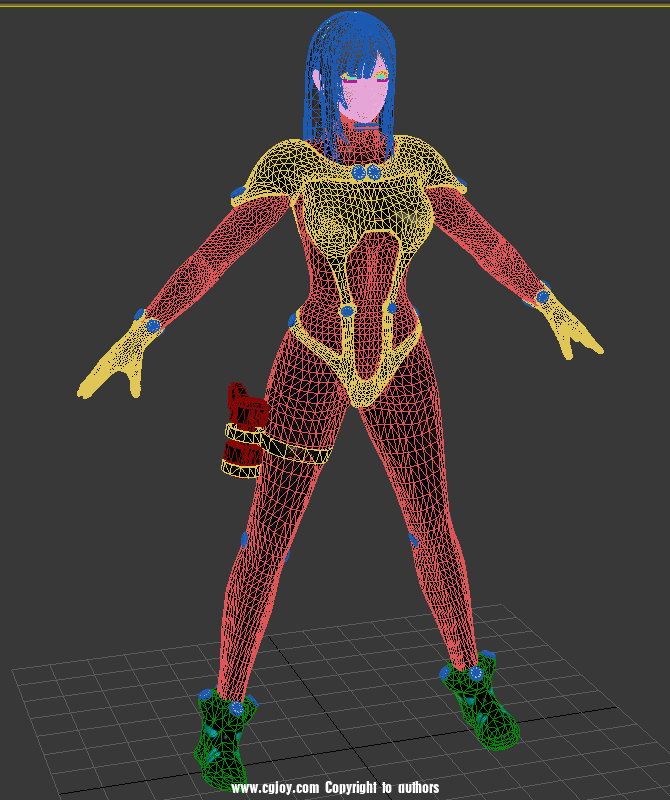The width and height of the screenshot is (670, 800).
Task: Click blue wrist stud on character's right arm
Action: click(x=153, y=325)
